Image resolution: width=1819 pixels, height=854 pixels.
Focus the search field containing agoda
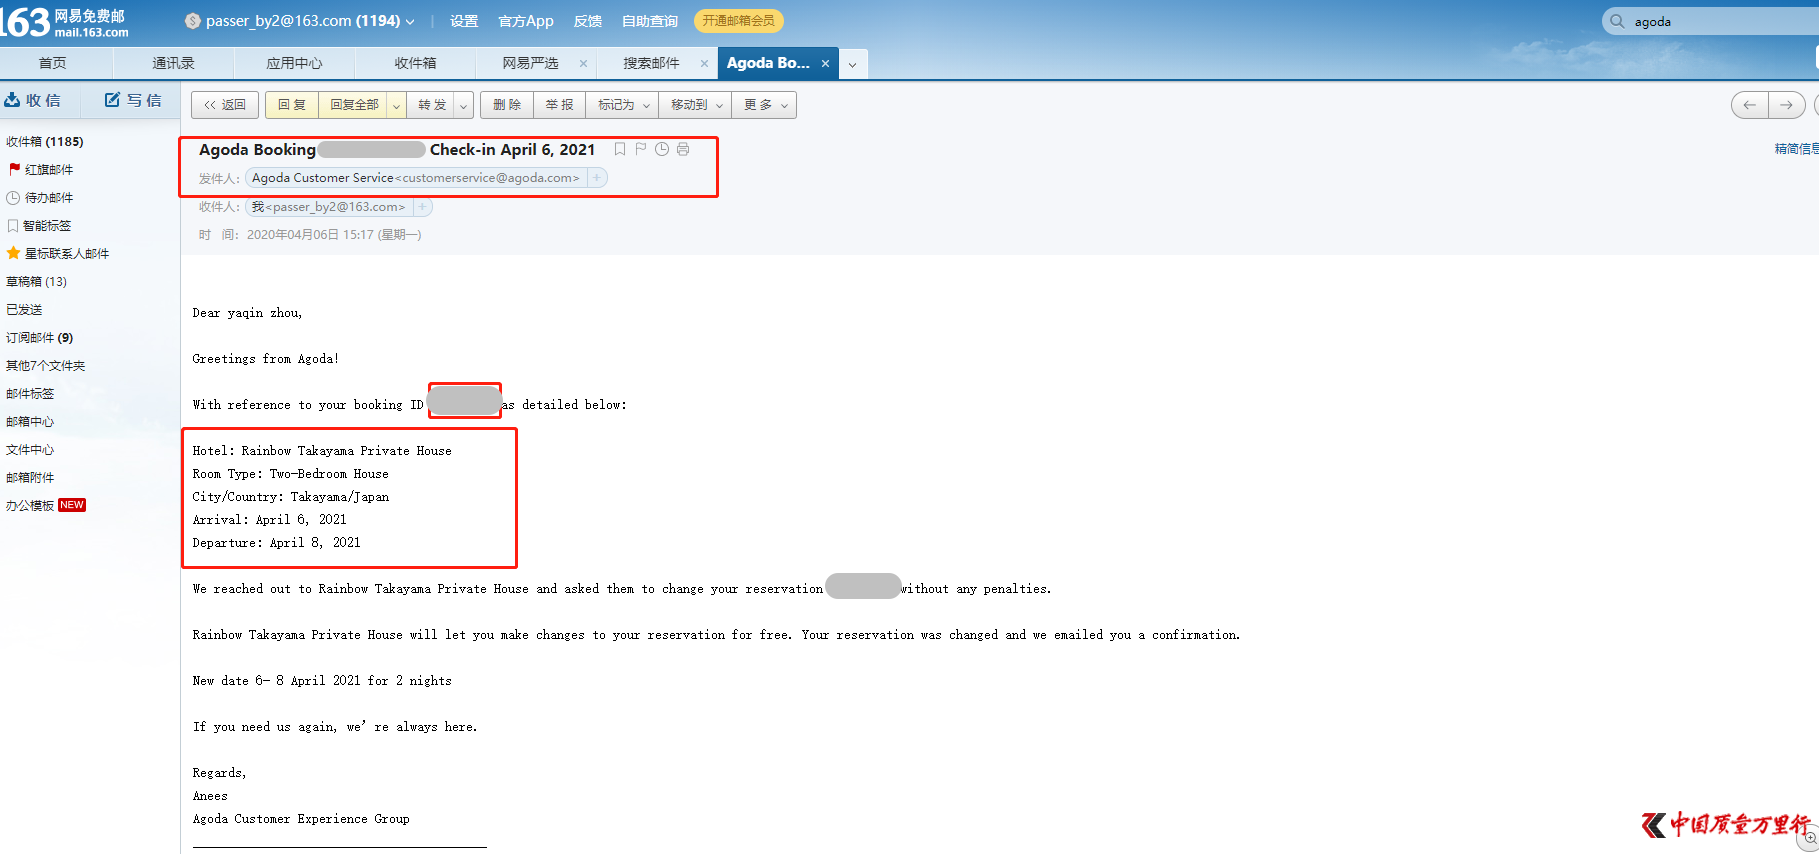point(1720,21)
